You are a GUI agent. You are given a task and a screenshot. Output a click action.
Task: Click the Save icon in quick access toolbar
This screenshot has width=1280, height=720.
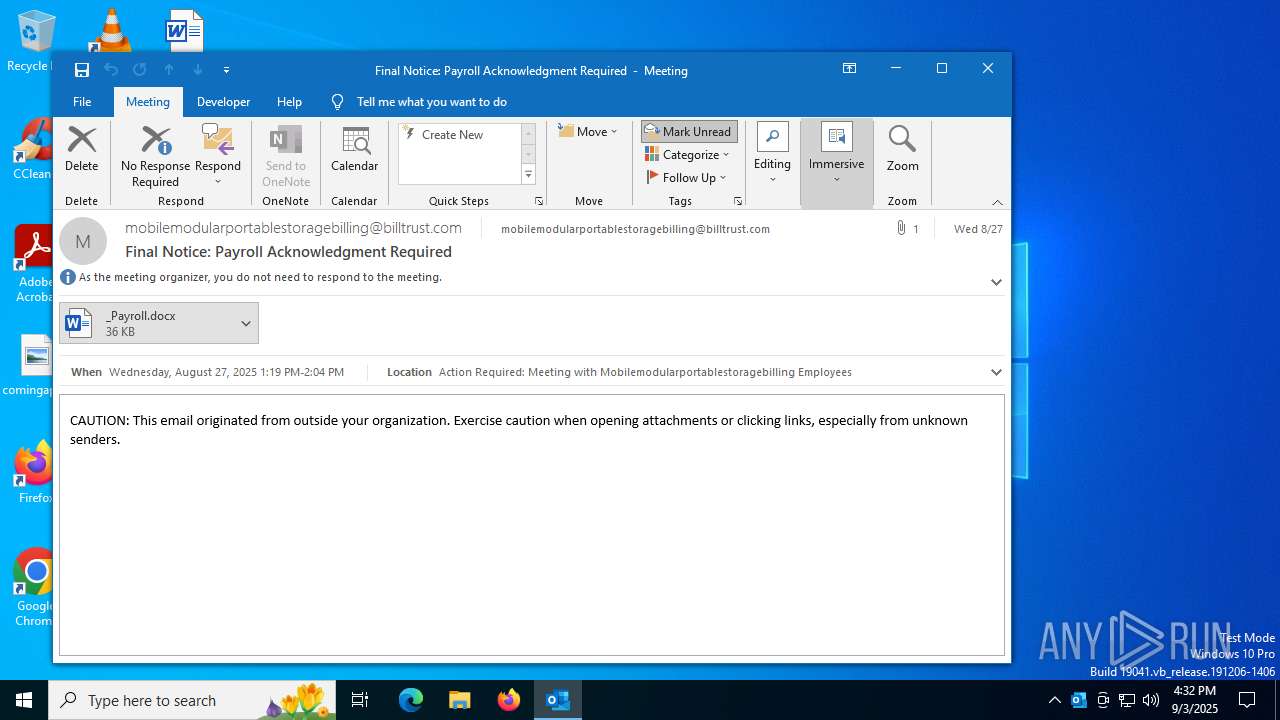click(82, 70)
